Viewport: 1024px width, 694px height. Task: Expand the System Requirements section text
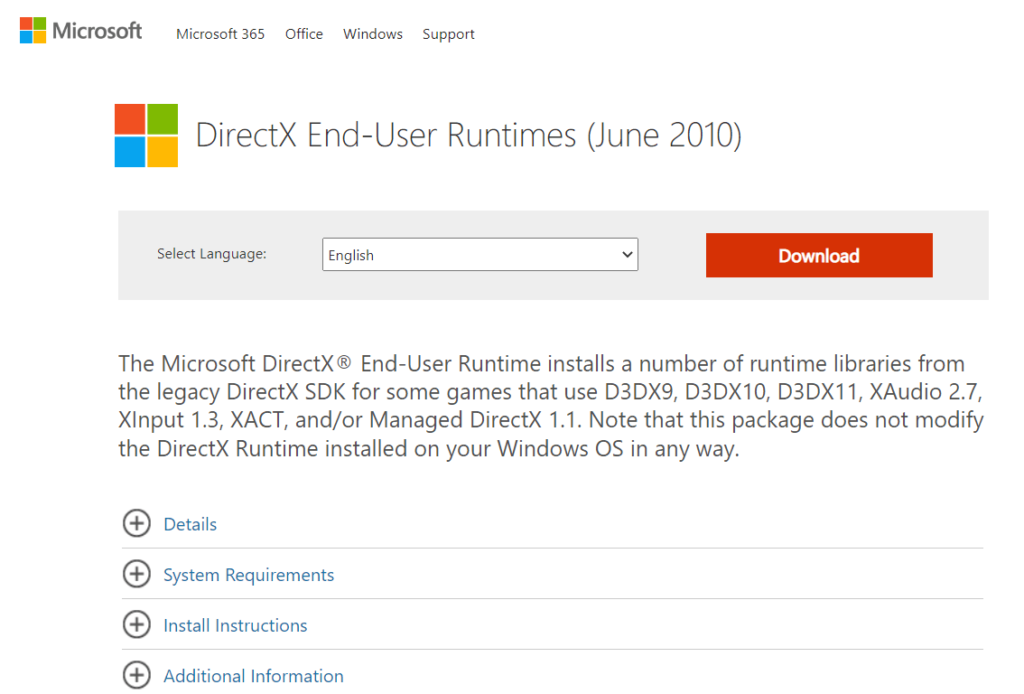(249, 575)
